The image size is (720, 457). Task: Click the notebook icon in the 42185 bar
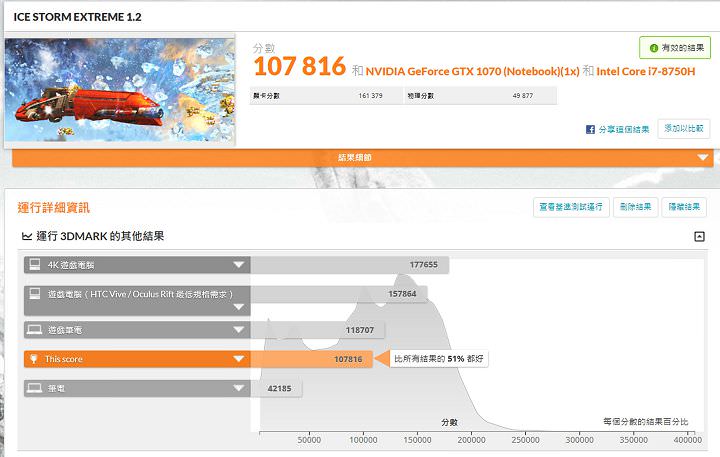pyautogui.click(x=34, y=387)
